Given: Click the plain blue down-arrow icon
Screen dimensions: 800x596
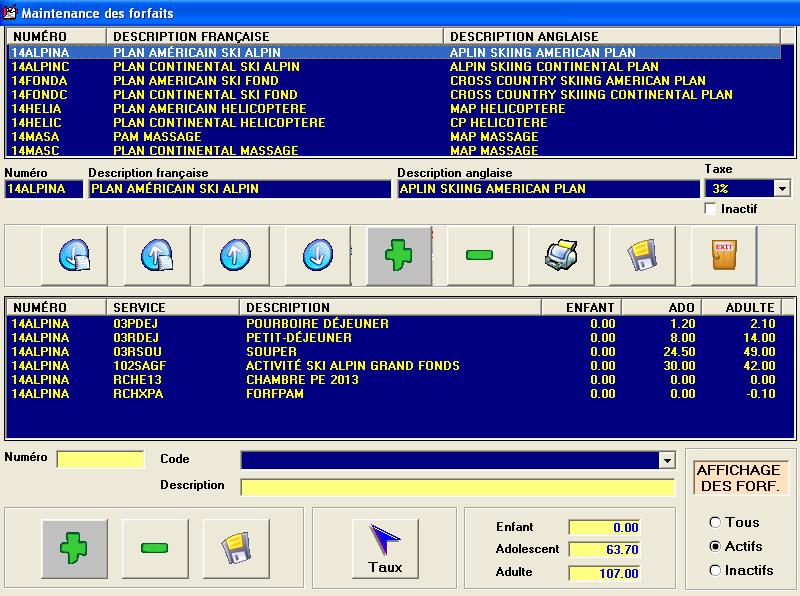Looking at the screenshot, I should pos(318,255).
